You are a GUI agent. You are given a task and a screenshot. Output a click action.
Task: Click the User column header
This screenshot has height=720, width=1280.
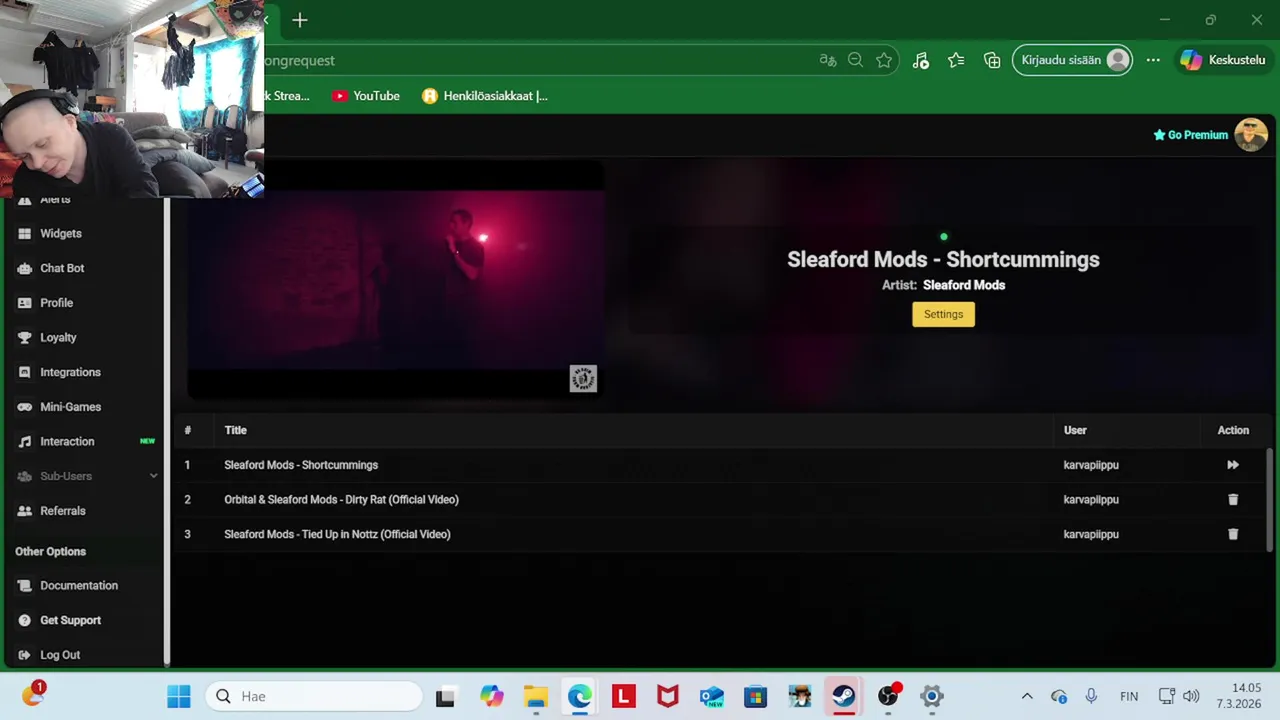(x=1075, y=430)
